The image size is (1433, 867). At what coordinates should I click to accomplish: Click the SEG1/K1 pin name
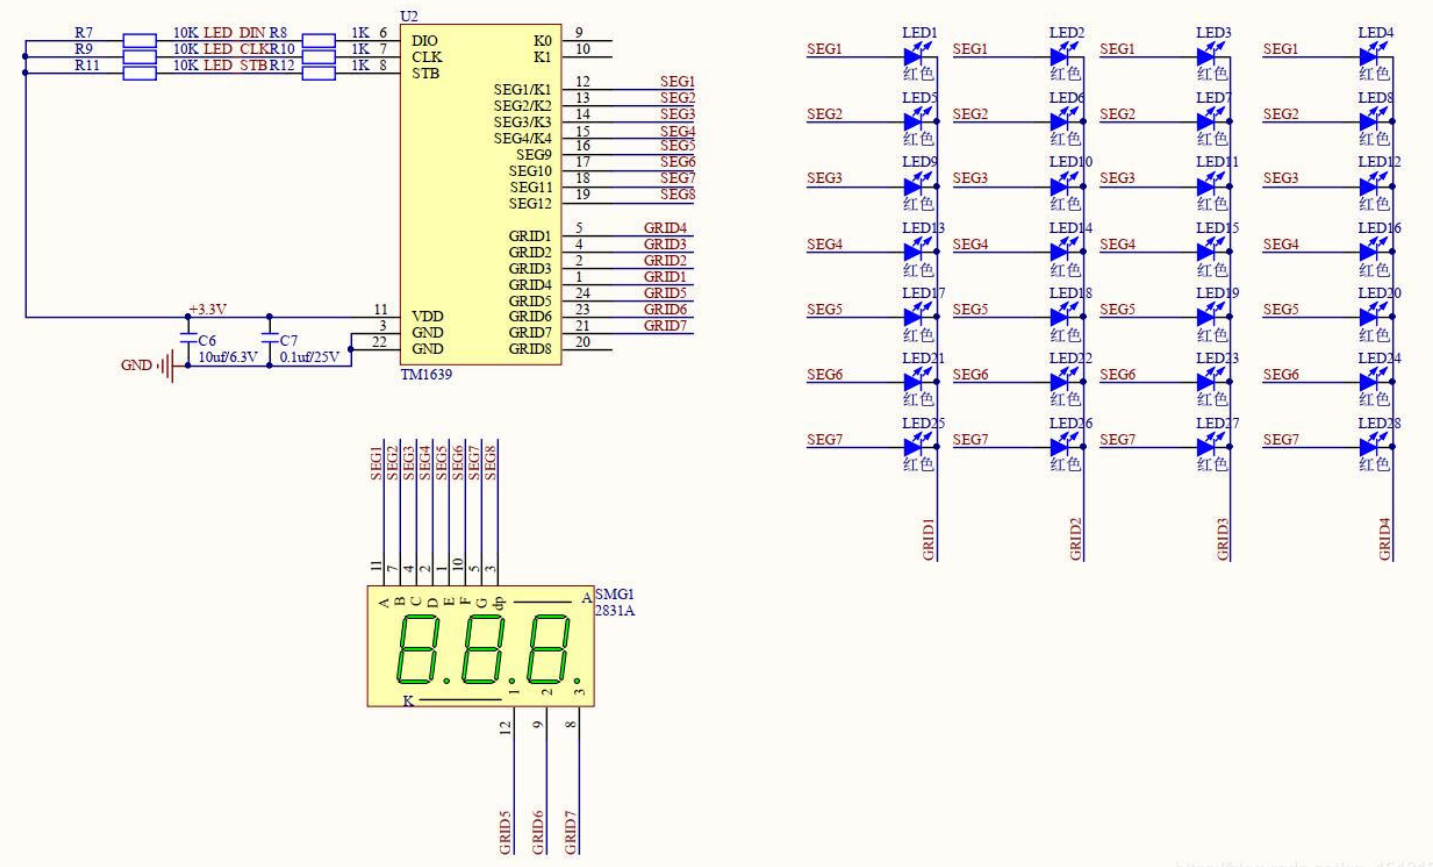click(522, 90)
